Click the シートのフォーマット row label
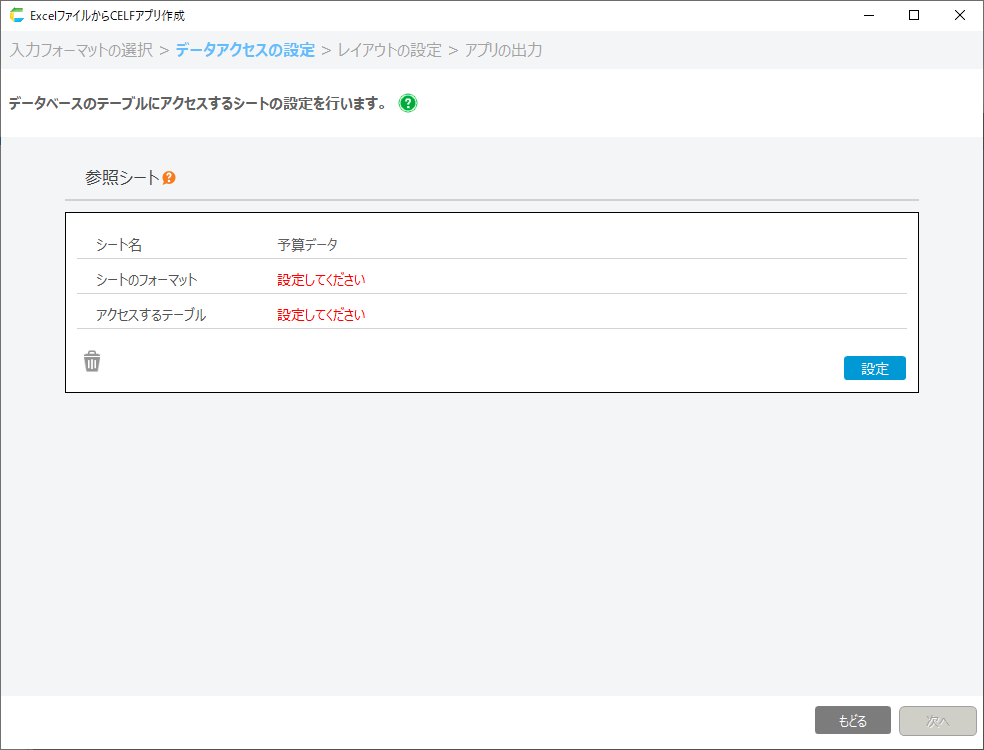This screenshot has width=984, height=750. click(x=146, y=280)
